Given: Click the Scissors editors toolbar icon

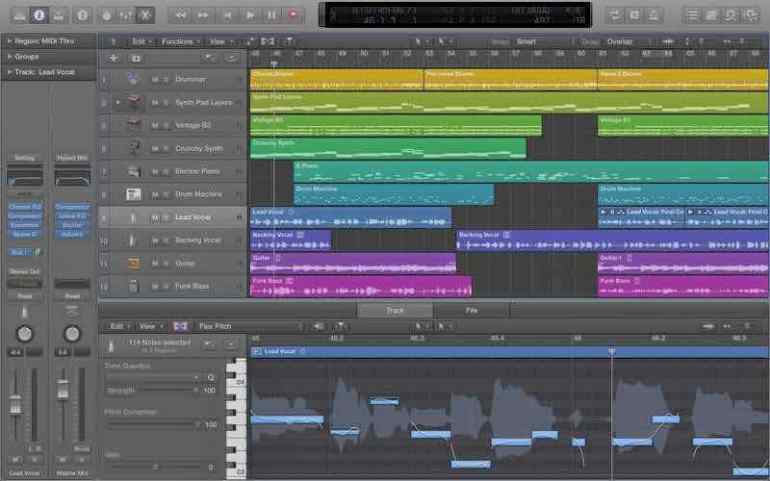Looking at the screenshot, I should (145, 15).
